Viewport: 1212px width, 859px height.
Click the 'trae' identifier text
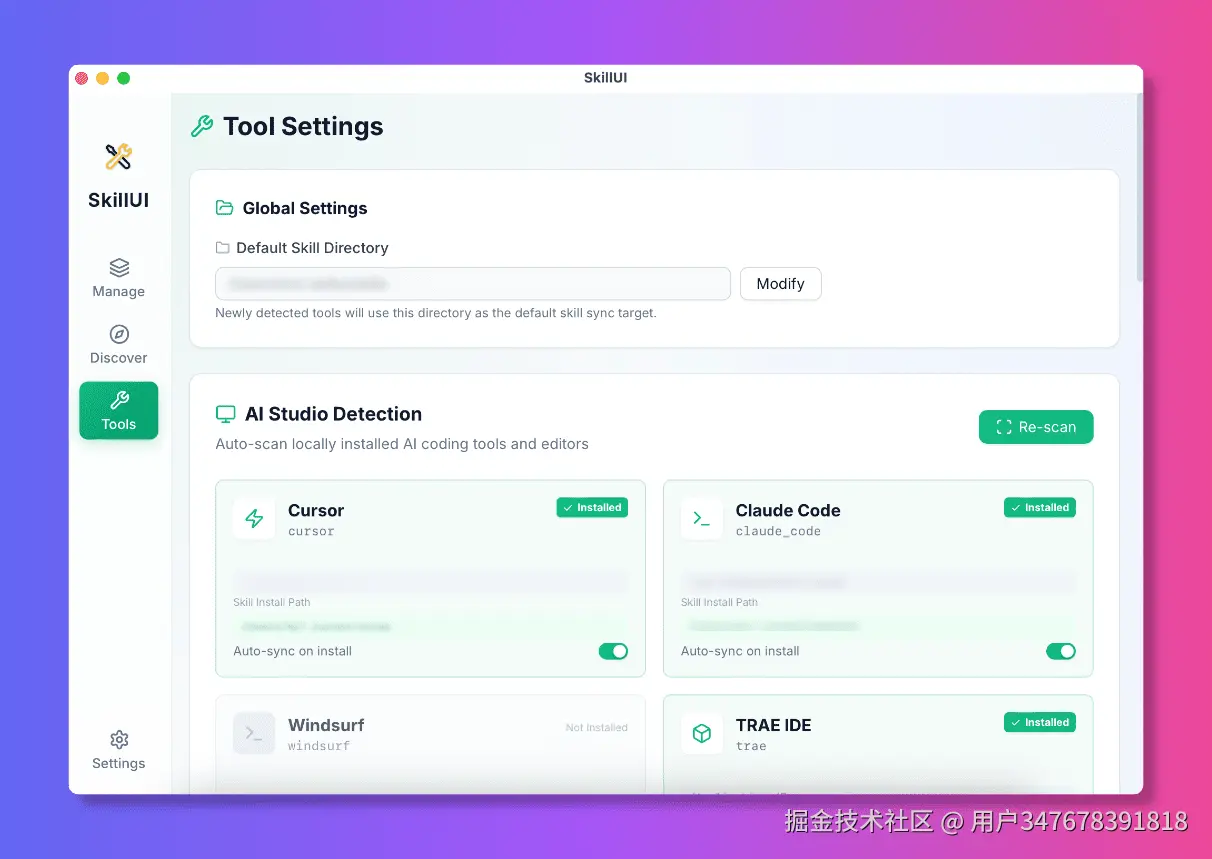(x=751, y=746)
